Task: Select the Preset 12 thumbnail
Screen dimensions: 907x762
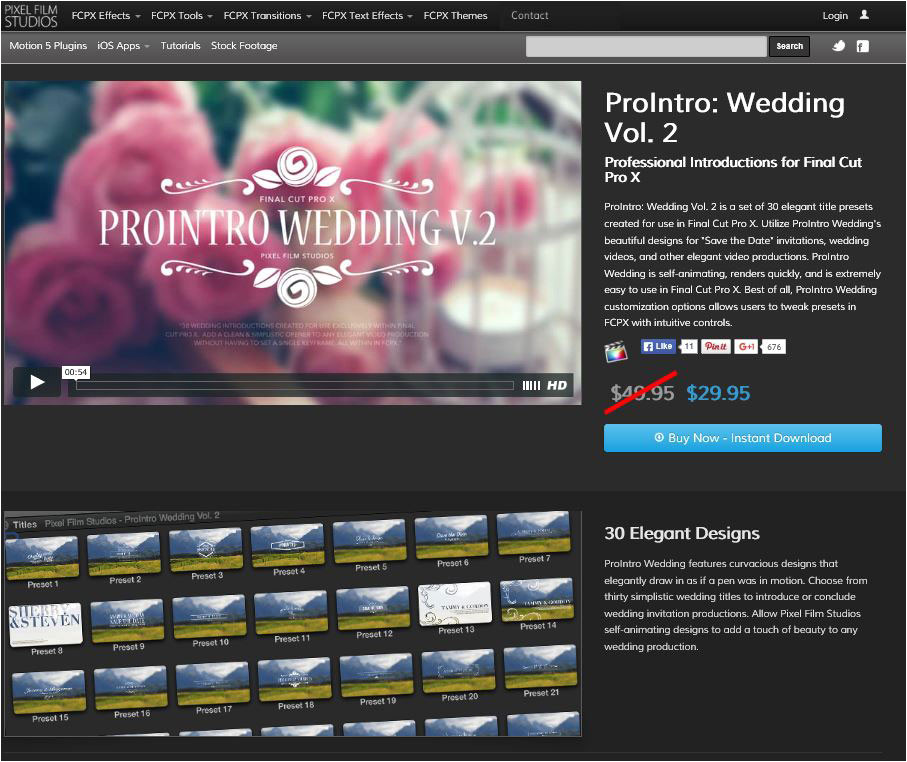Action: (x=373, y=608)
